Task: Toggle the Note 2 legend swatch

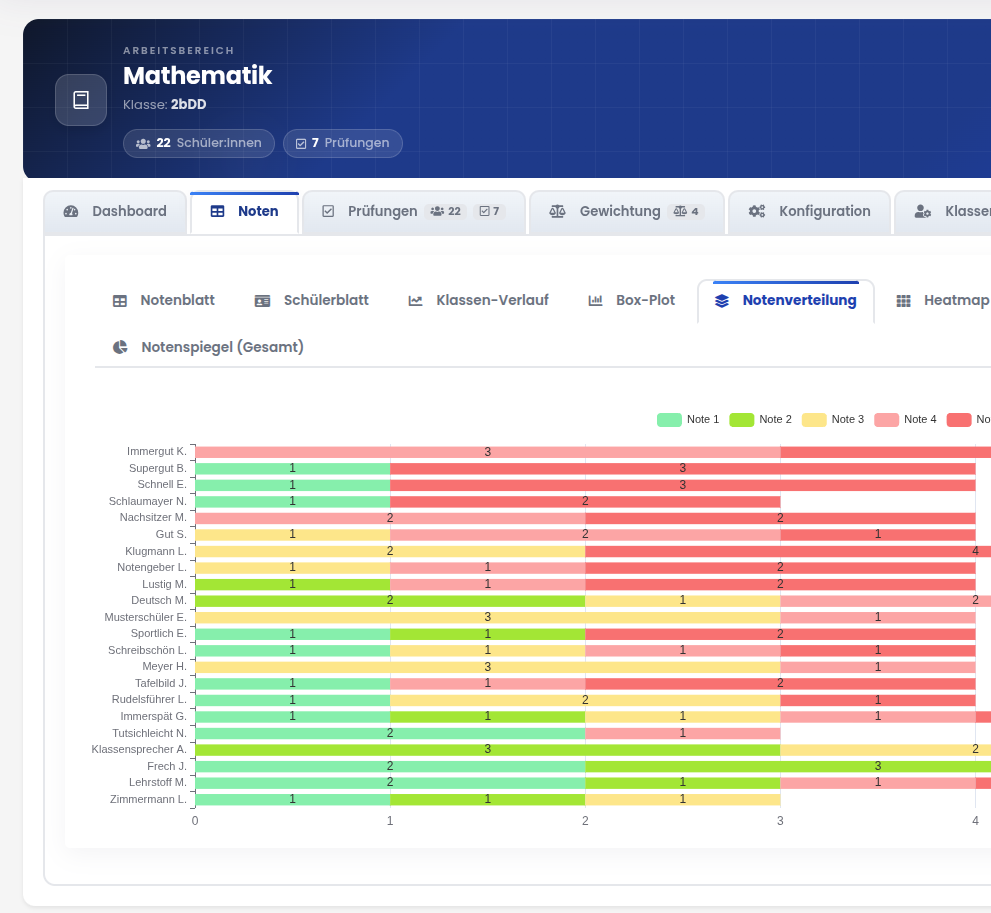Action: pyautogui.click(x=742, y=420)
